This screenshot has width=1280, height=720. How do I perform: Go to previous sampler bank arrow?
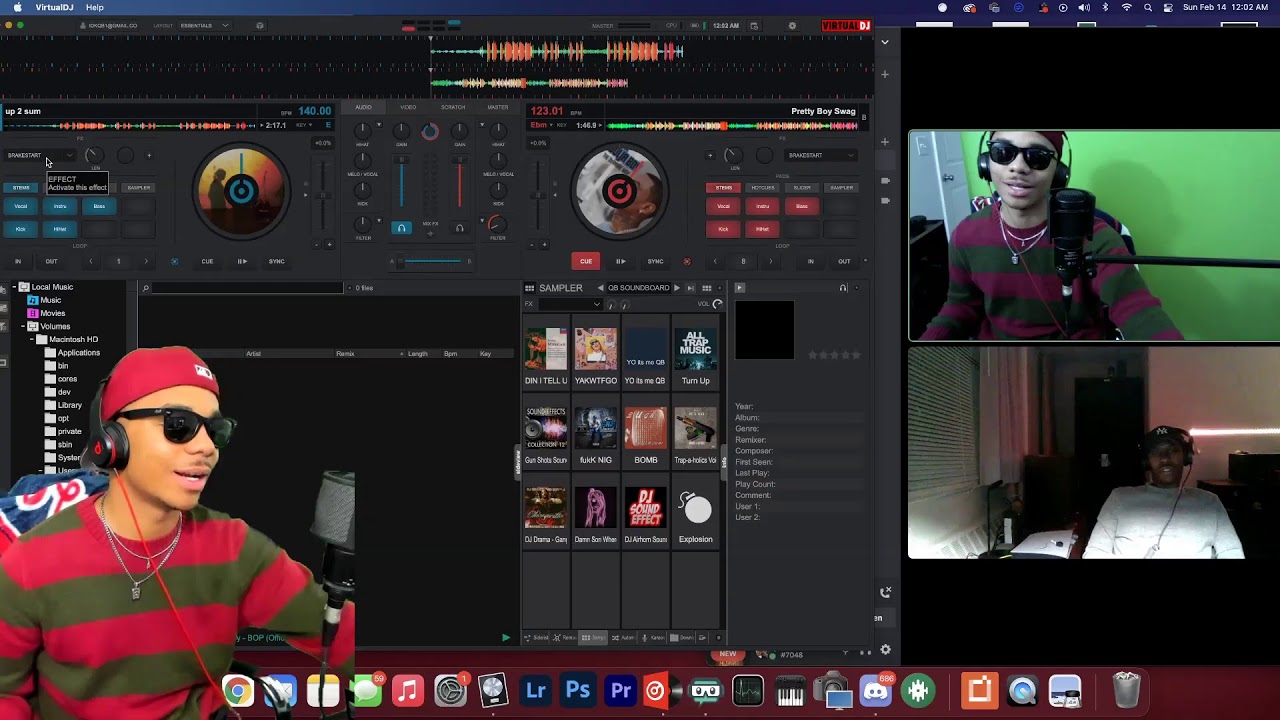point(601,288)
